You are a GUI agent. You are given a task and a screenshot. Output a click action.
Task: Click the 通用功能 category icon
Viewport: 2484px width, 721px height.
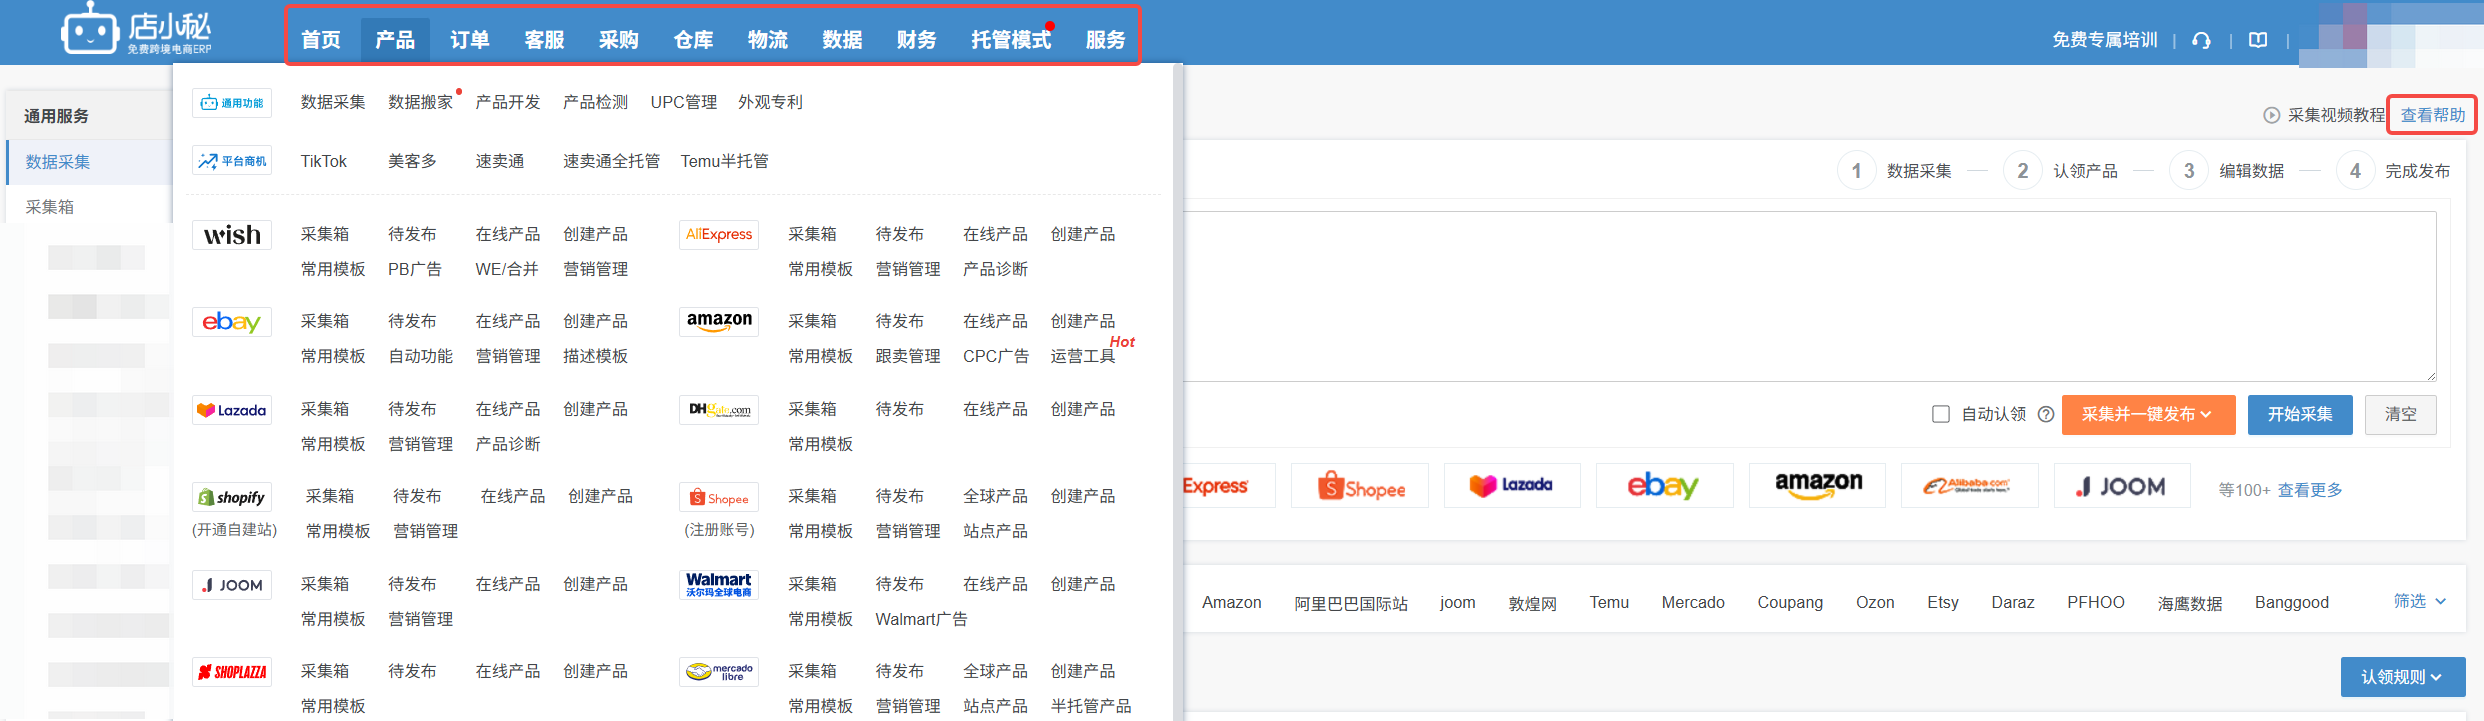pyautogui.click(x=232, y=103)
